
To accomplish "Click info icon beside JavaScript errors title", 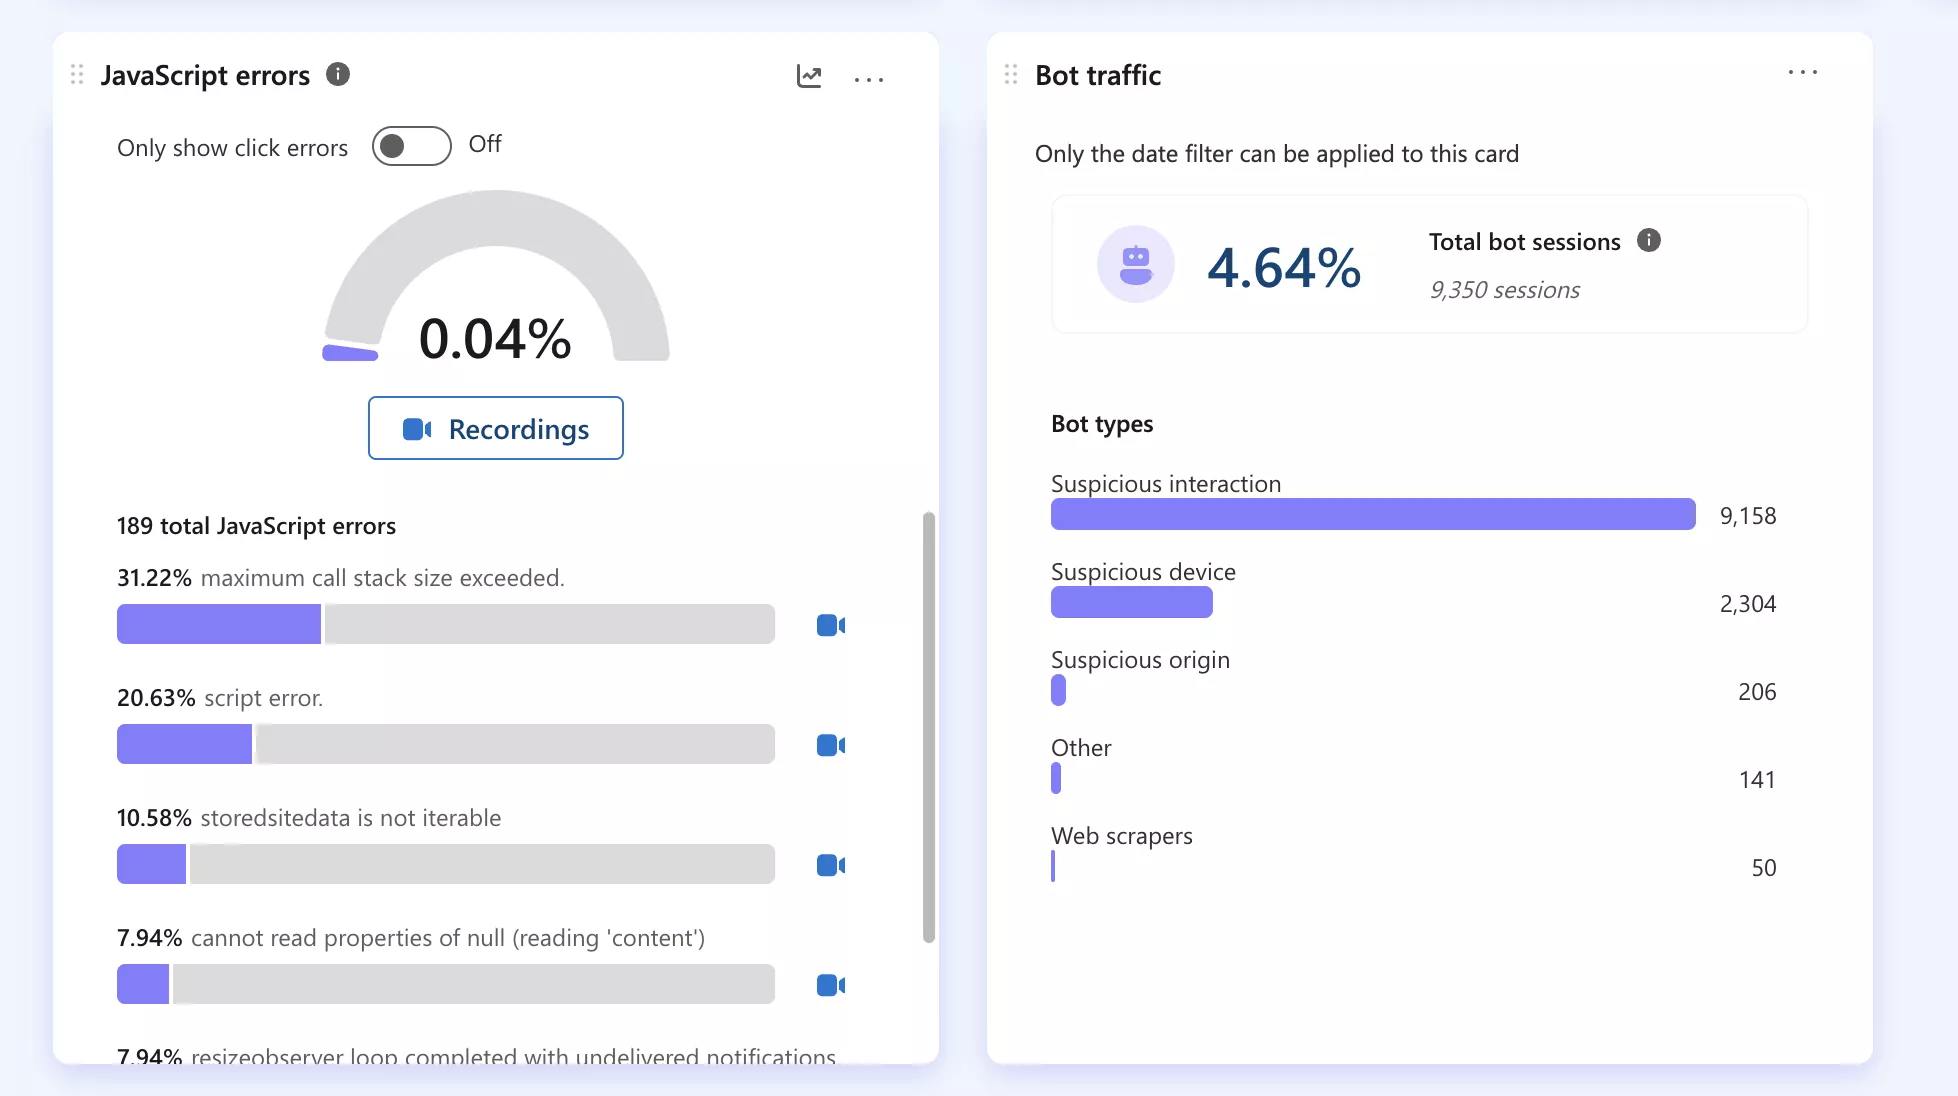I will [338, 75].
